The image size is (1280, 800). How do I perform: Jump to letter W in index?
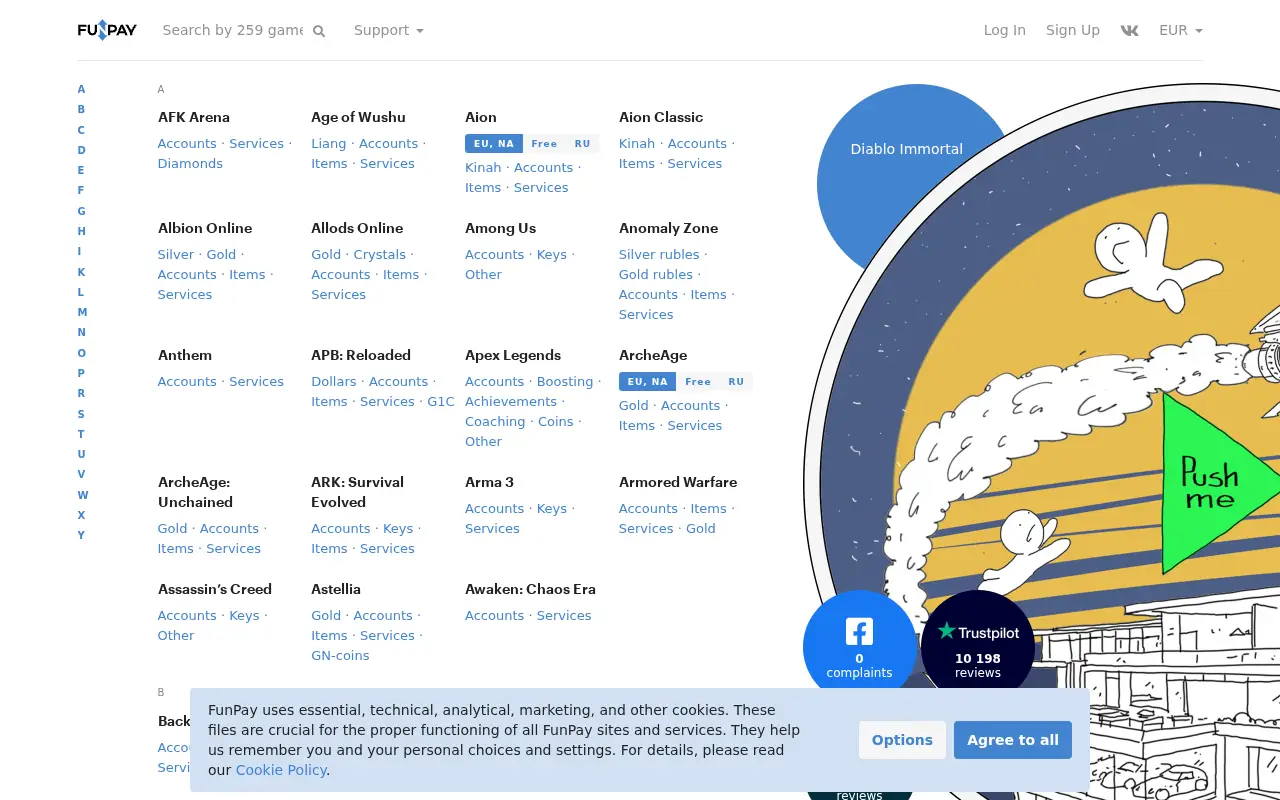(83, 495)
